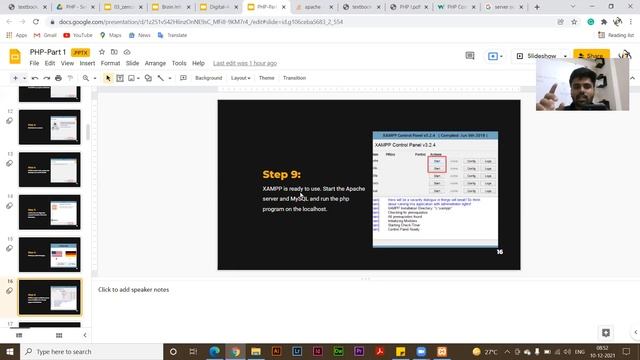The width and height of the screenshot is (640, 360).
Task: Open the Edit menu
Action: click(x=50, y=63)
